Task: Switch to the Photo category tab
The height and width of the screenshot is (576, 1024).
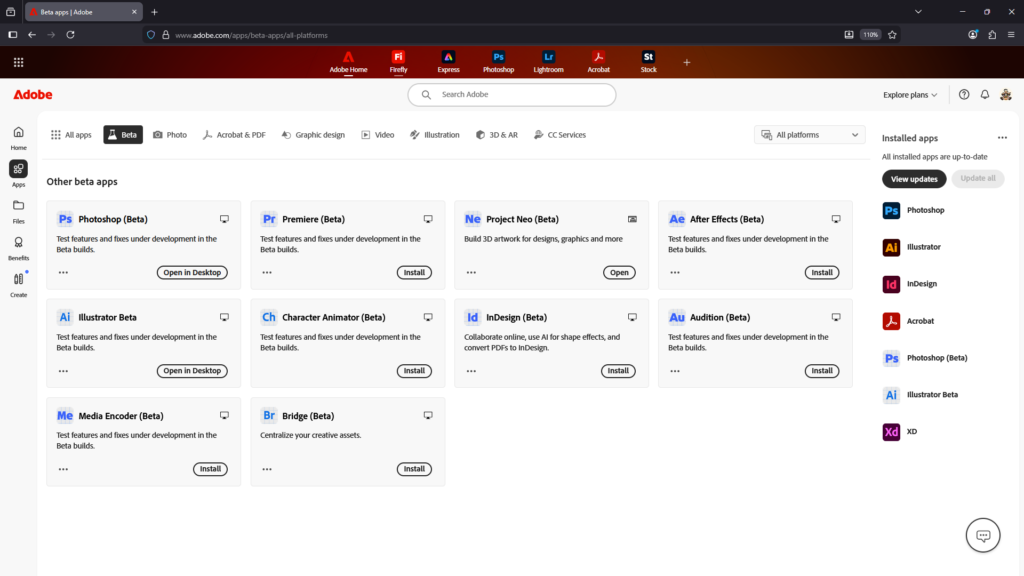Action: pyautogui.click(x=170, y=133)
